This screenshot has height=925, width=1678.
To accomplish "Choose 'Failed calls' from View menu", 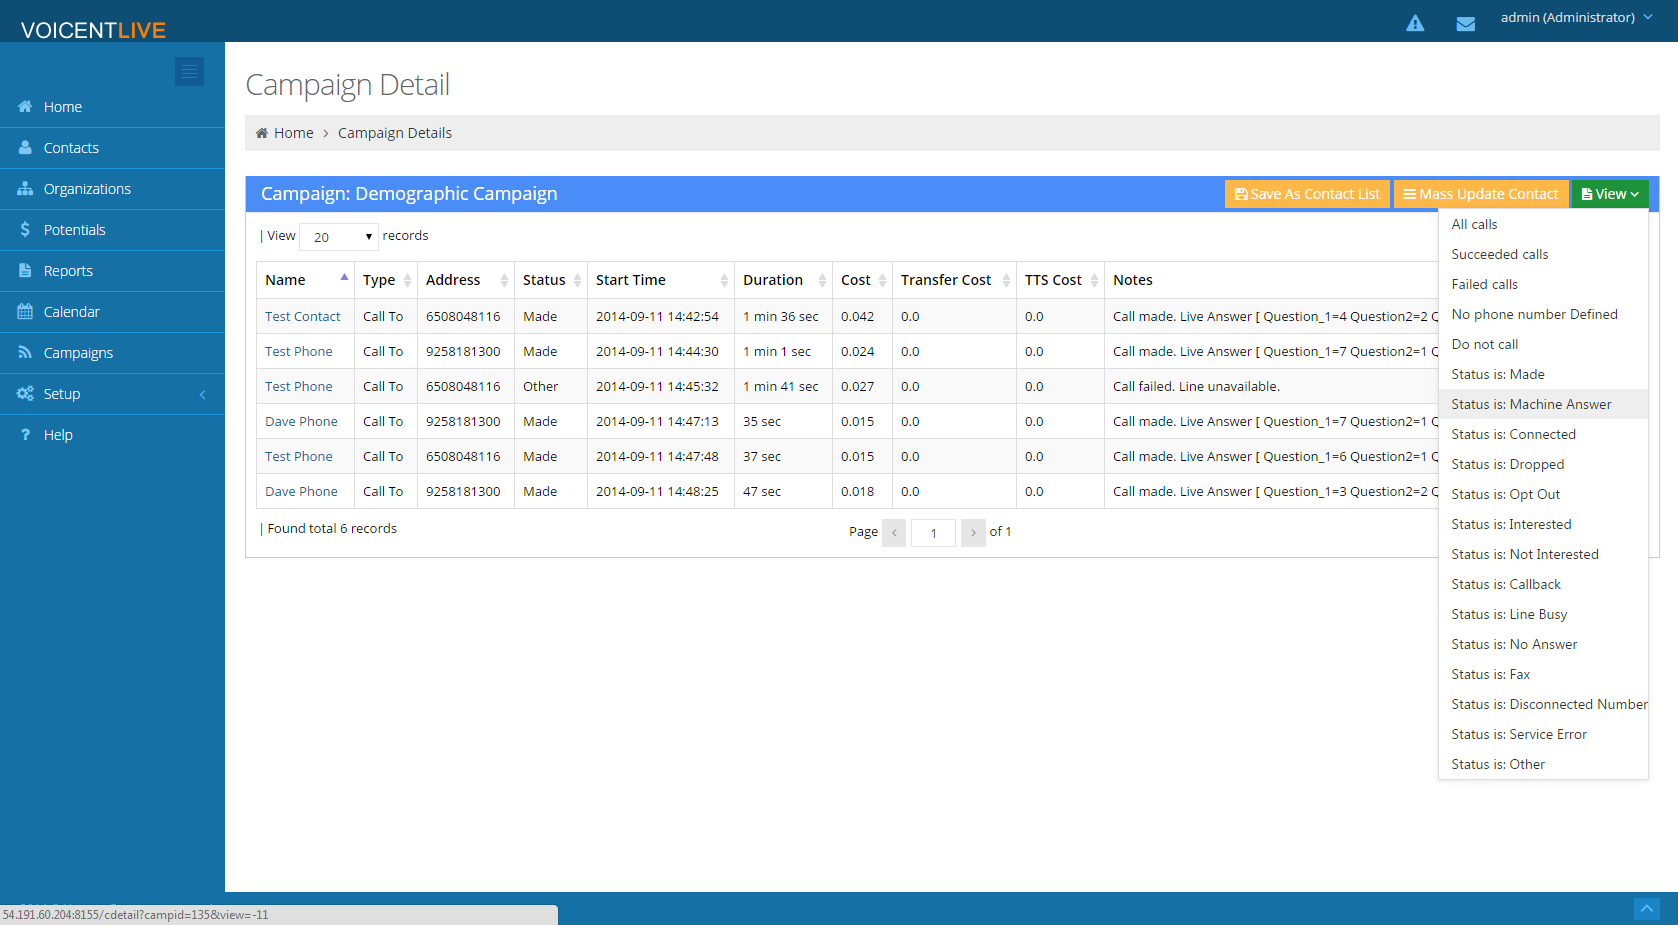I will pyautogui.click(x=1484, y=284).
